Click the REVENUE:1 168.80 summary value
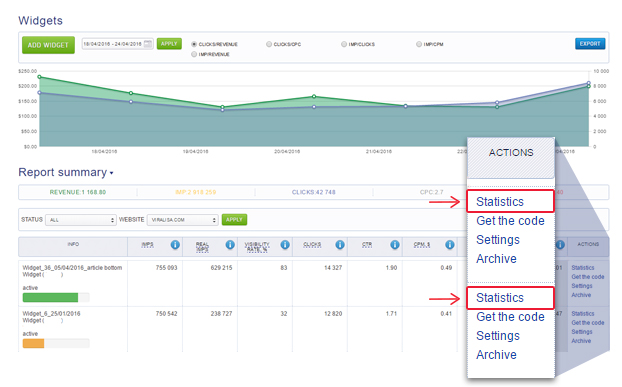622x387 pixels. [78, 192]
